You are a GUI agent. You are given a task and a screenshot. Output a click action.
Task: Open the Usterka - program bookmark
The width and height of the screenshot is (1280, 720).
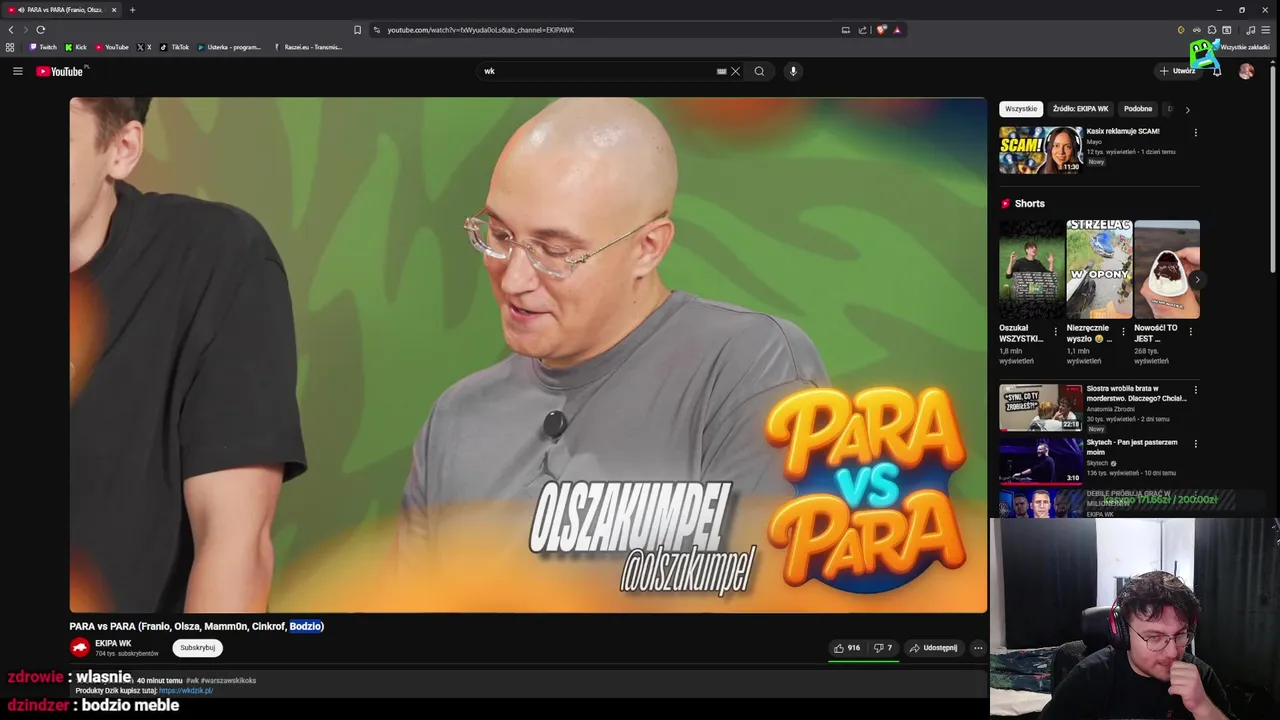[x=229, y=47]
